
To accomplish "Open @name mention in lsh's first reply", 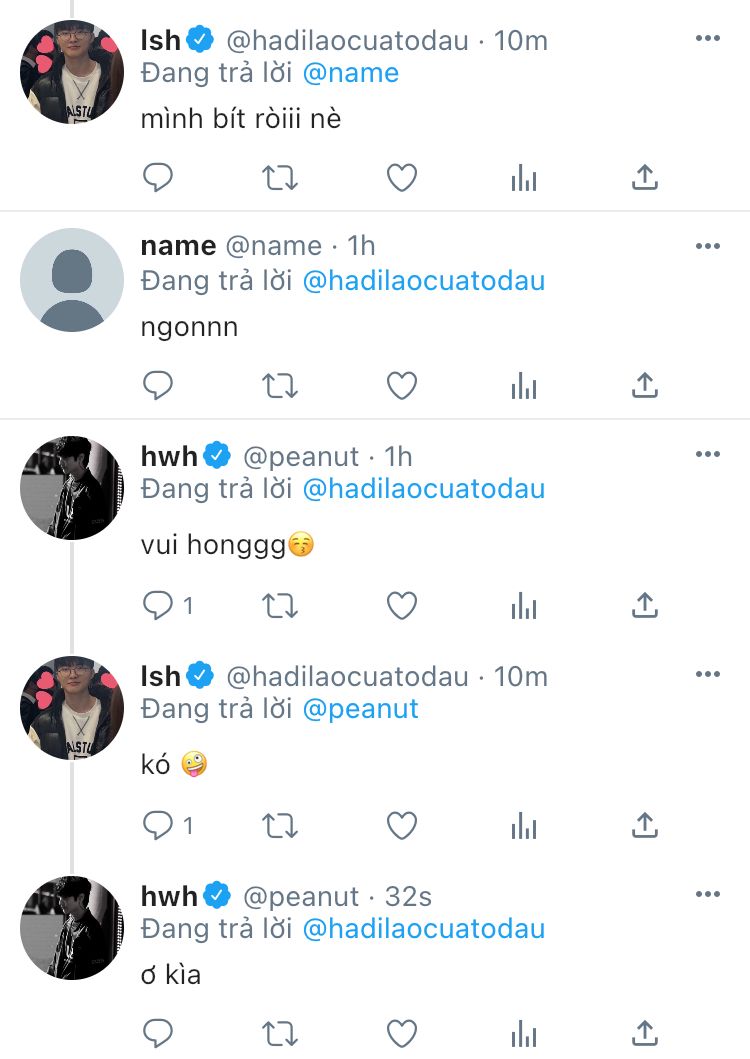I will [x=350, y=73].
